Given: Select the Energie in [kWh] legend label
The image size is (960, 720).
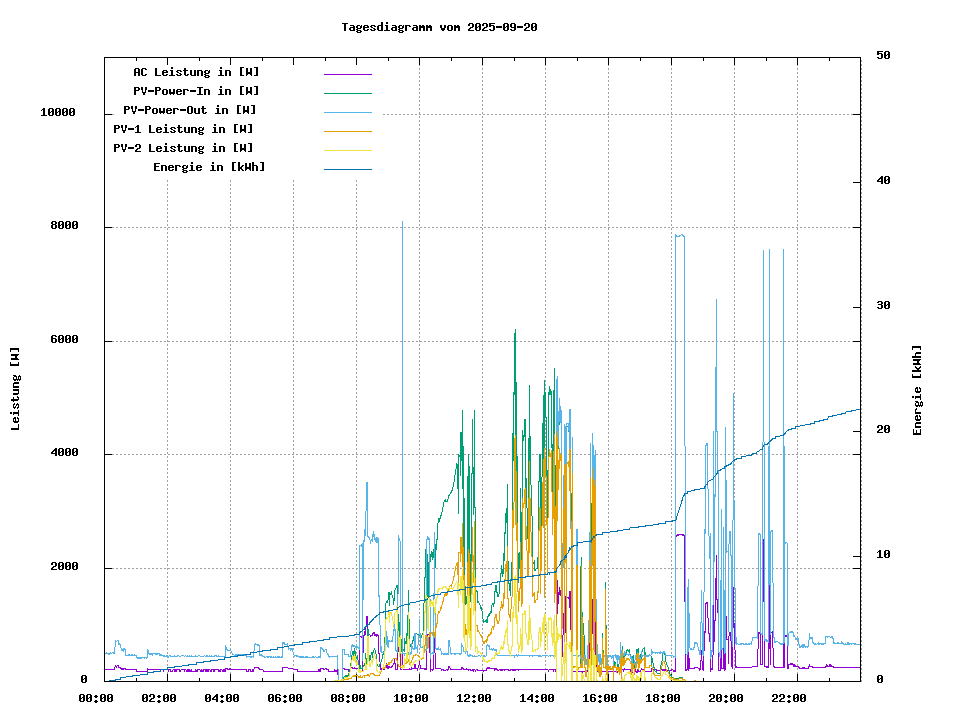Looking at the screenshot, I should [x=209, y=167].
